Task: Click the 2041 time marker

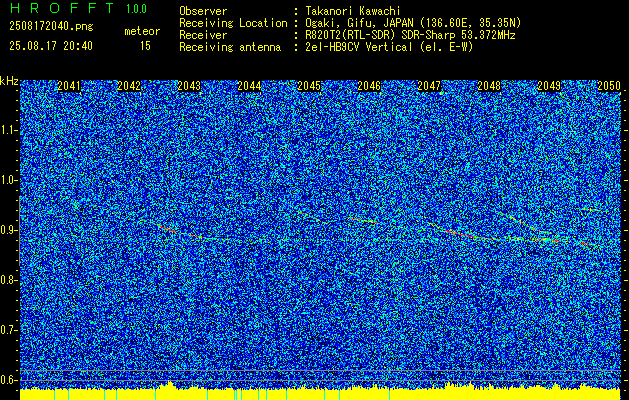Action: (69, 86)
